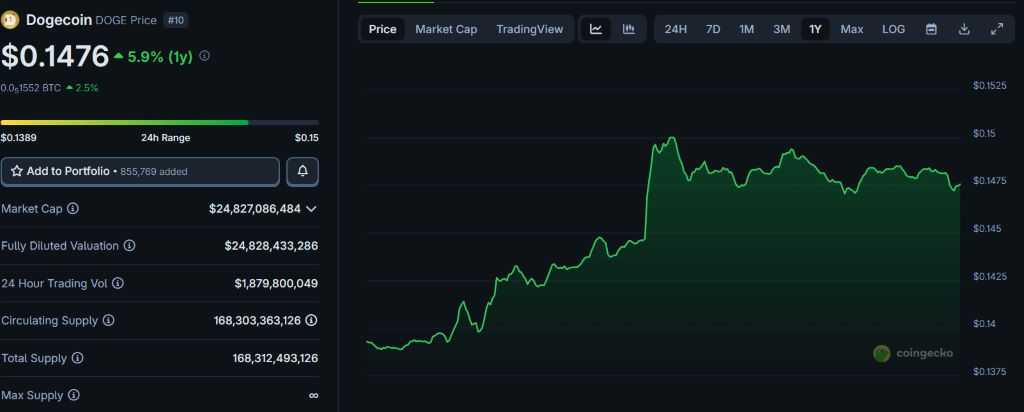
Task: Click the green chart price line peak
Action: click(671, 138)
